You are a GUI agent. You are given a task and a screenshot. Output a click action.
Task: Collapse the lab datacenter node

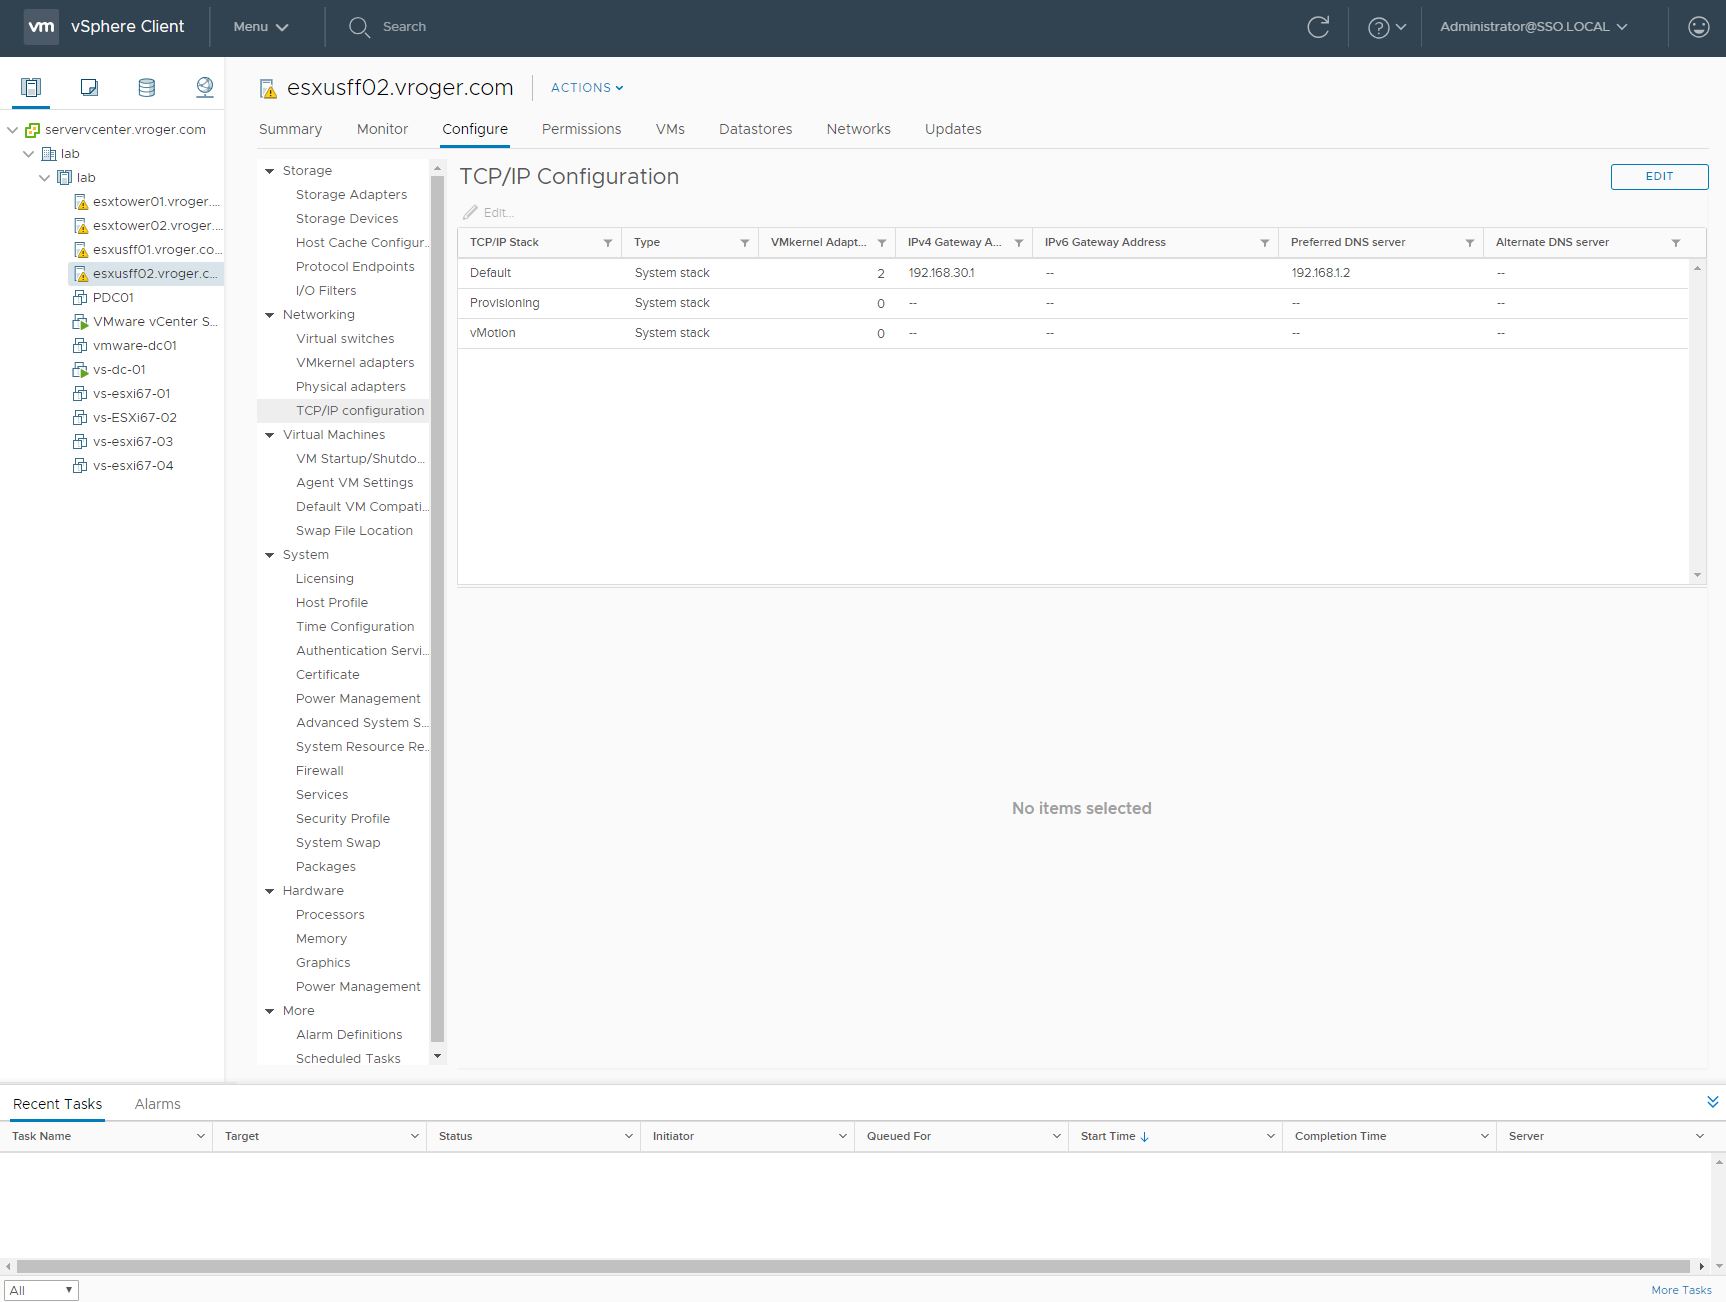tap(28, 154)
